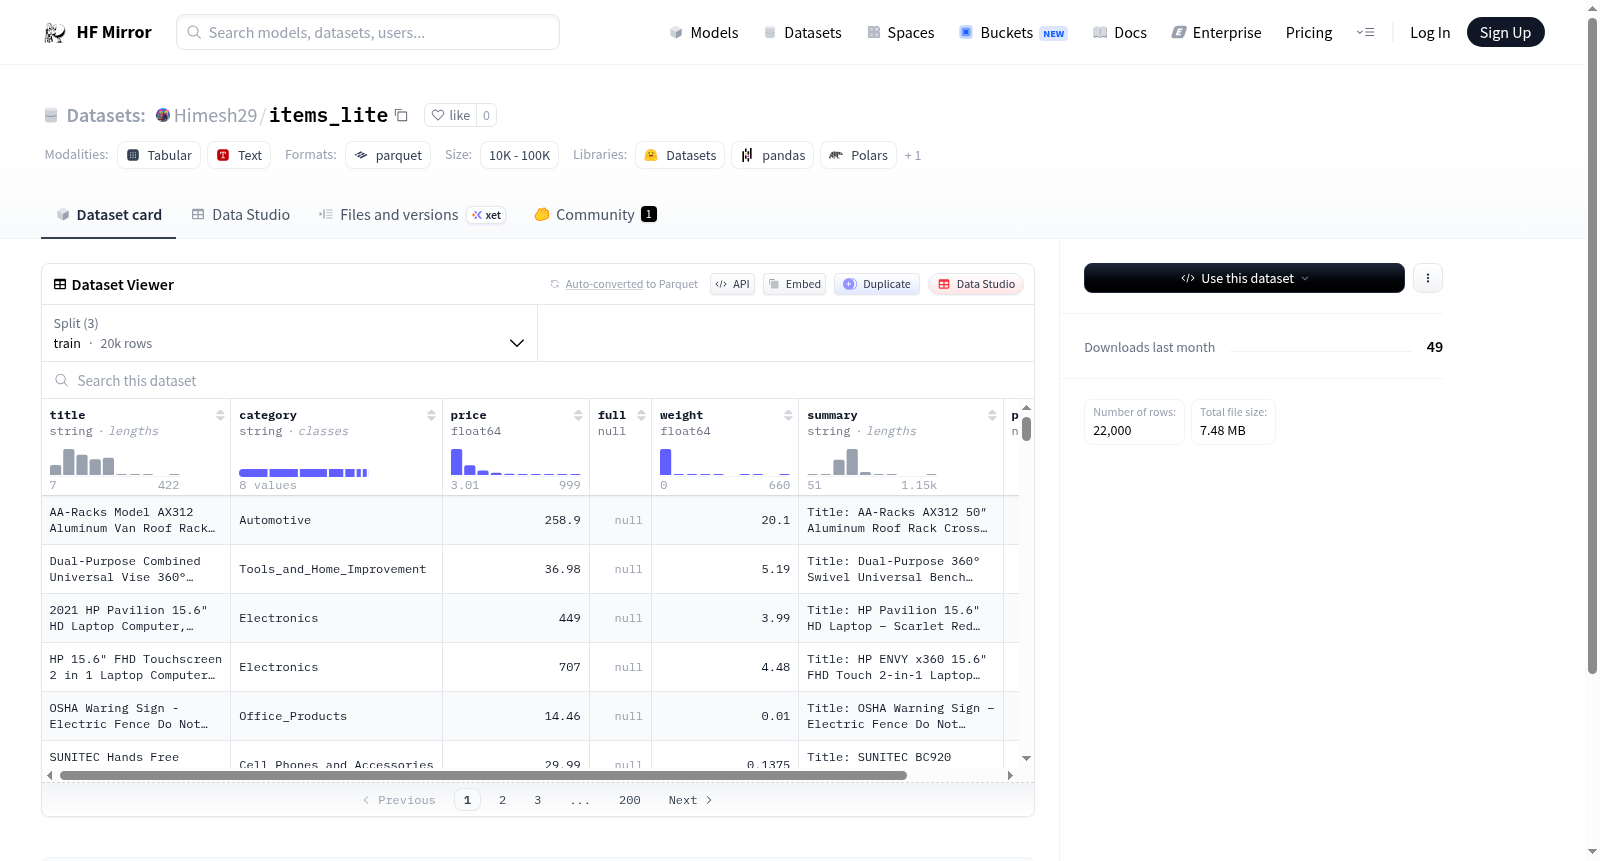
Task: Click the Dataset Viewer table icon
Action: coord(60,285)
